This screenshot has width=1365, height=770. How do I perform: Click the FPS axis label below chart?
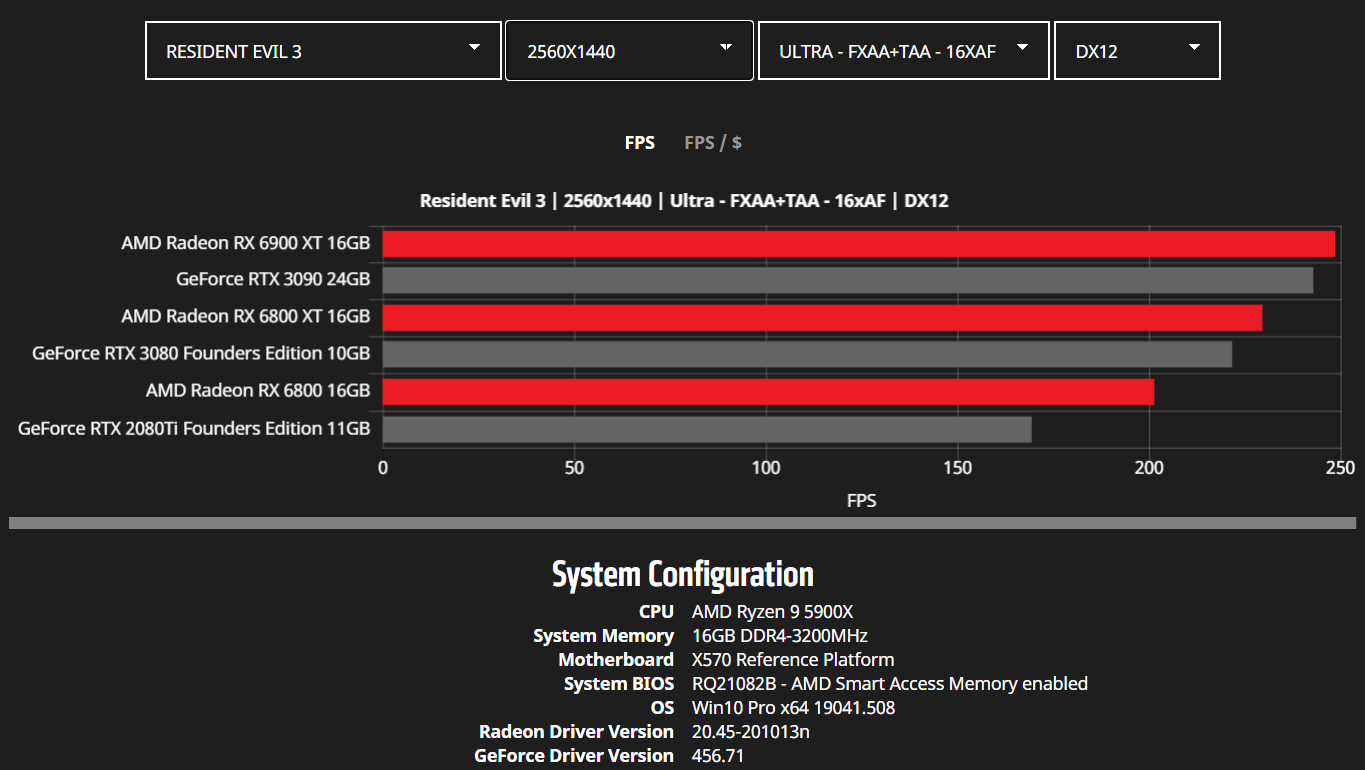[861, 500]
